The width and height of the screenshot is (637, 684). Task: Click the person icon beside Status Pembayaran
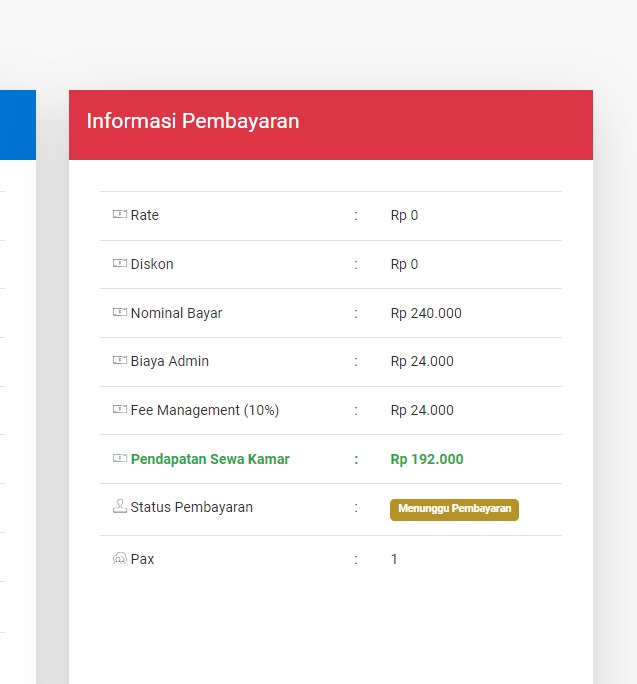point(119,507)
